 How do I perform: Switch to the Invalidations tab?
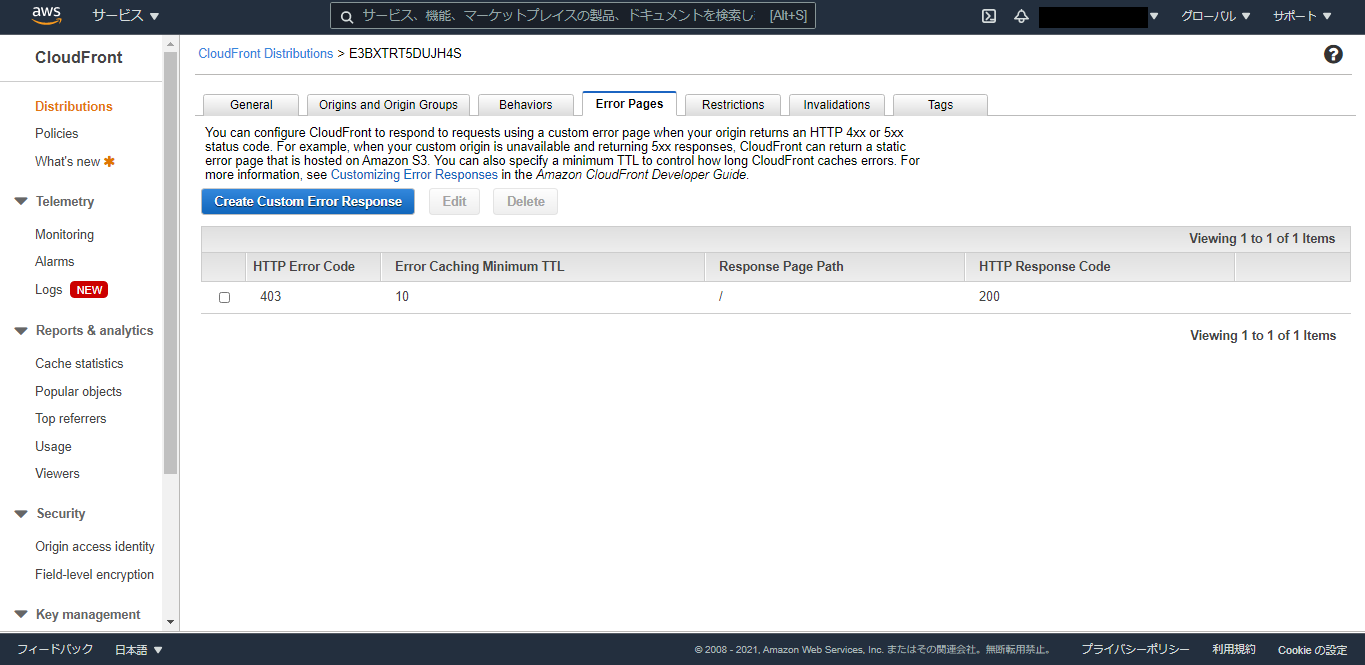coord(837,105)
